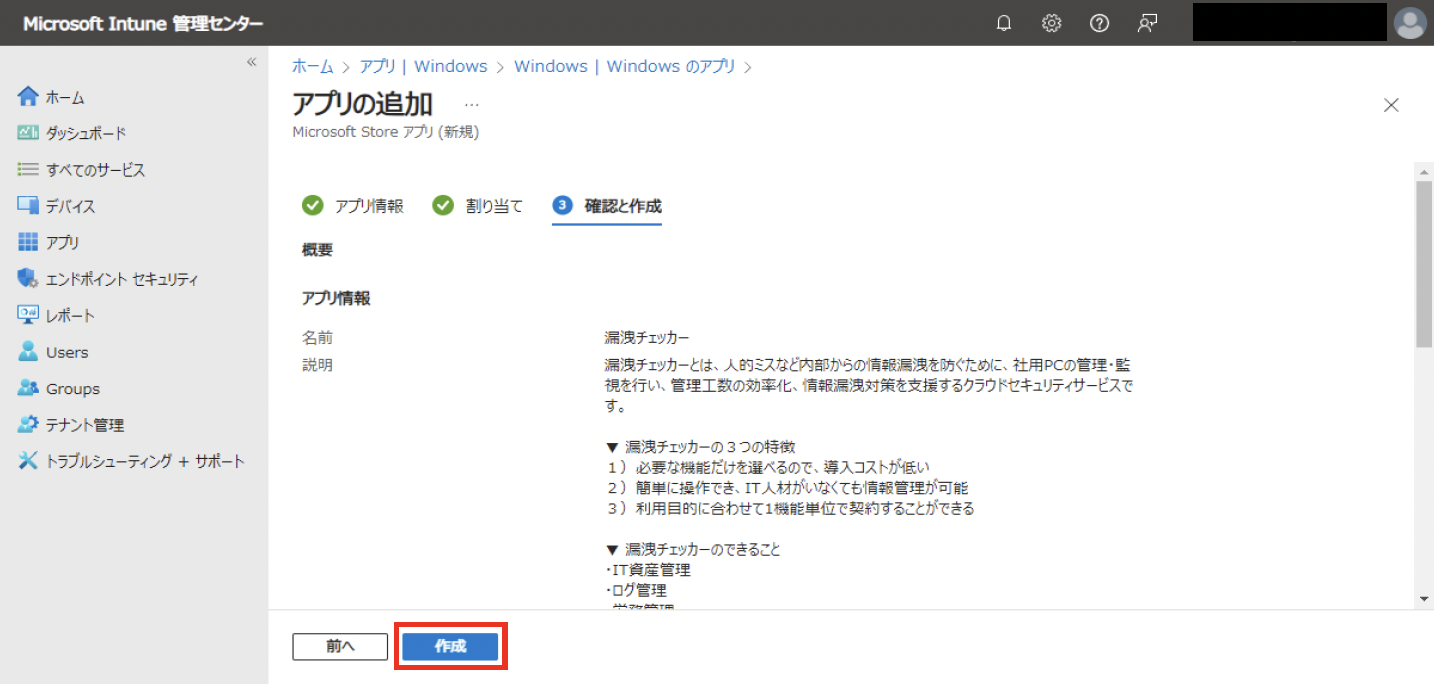This screenshot has width=1434, height=684.
Task: Click the 説明 field label
Action: pyautogui.click(x=317, y=365)
